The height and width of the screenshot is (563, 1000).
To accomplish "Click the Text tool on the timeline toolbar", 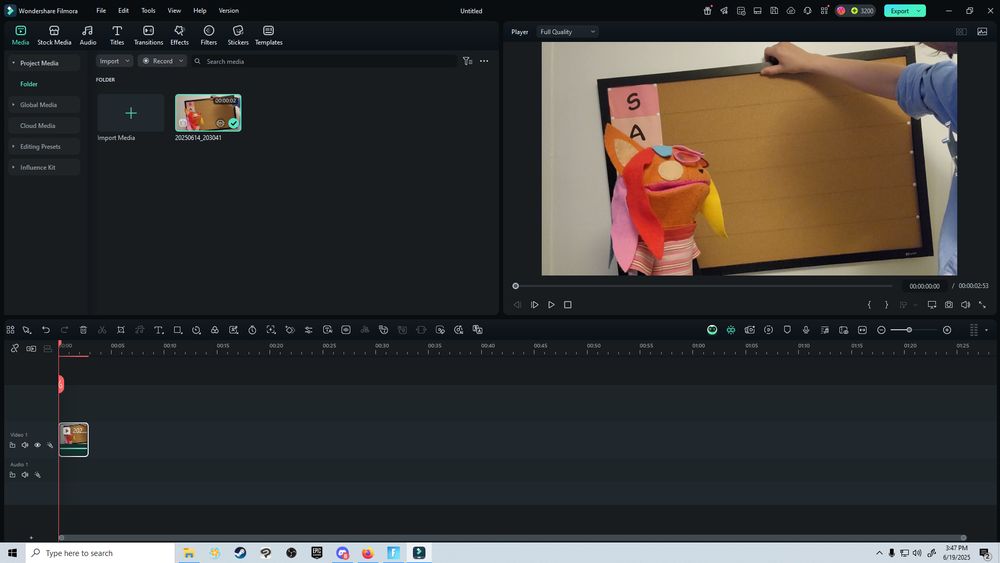I will [x=158, y=330].
